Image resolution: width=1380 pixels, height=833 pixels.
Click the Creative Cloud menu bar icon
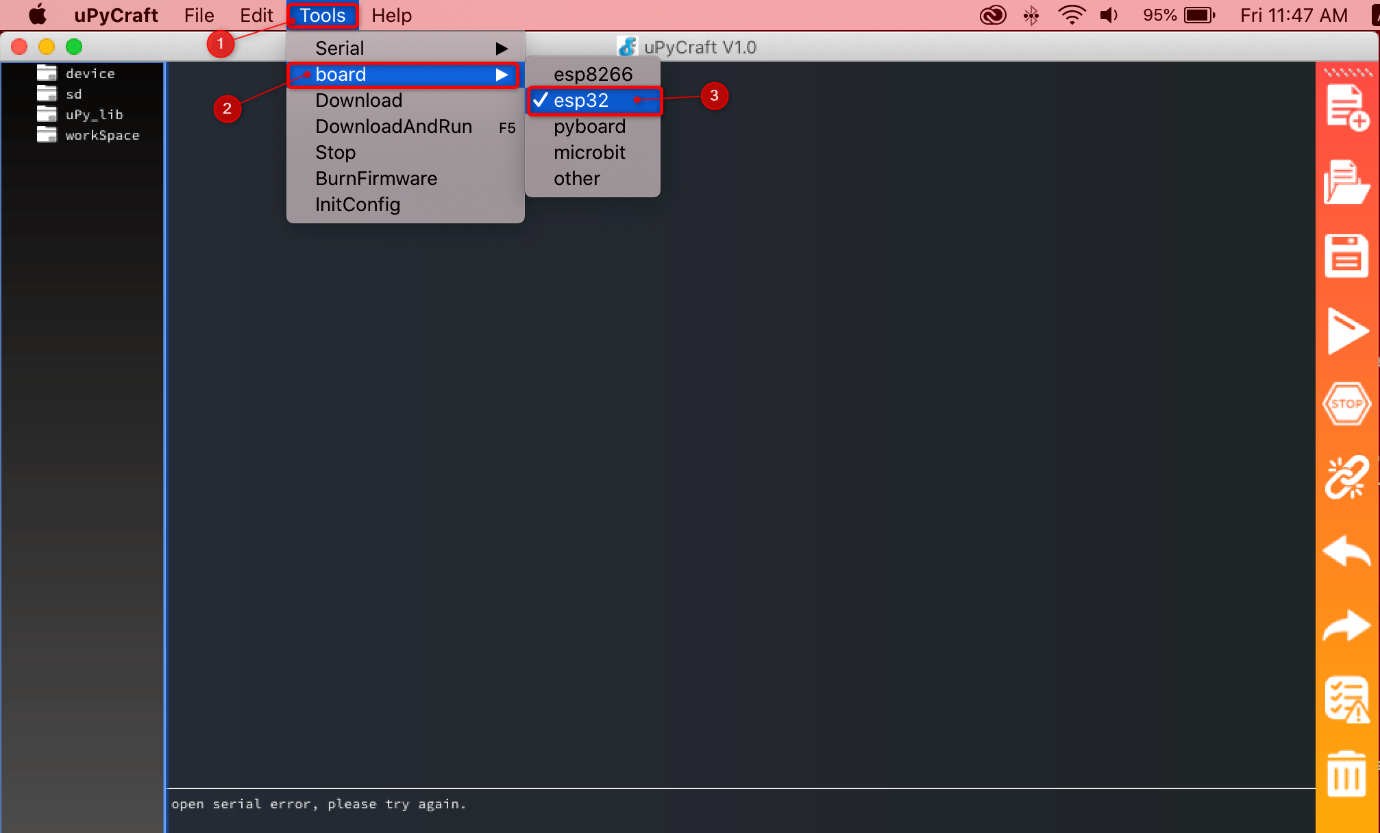[x=992, y=15]
